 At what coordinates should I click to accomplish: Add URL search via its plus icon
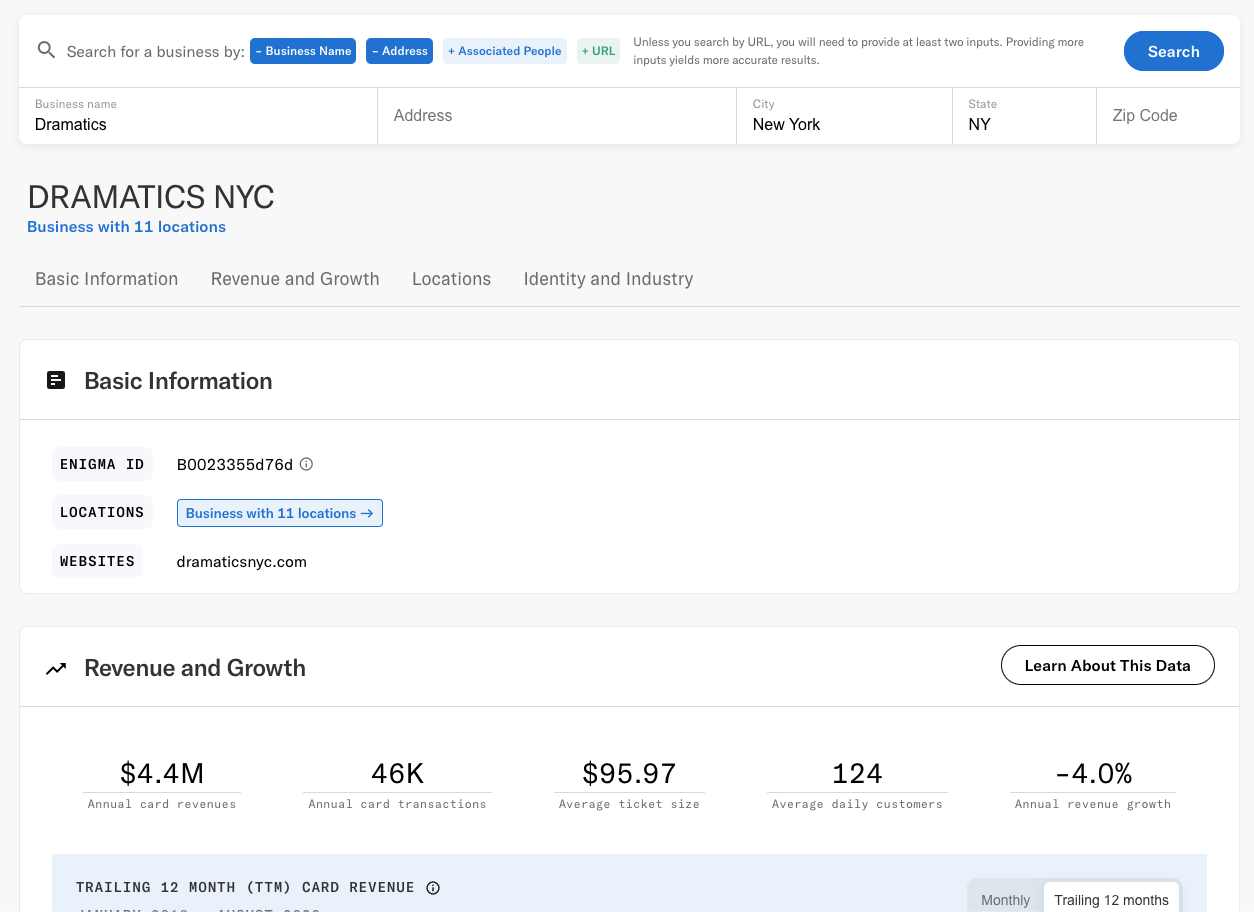tap(587, 50)
